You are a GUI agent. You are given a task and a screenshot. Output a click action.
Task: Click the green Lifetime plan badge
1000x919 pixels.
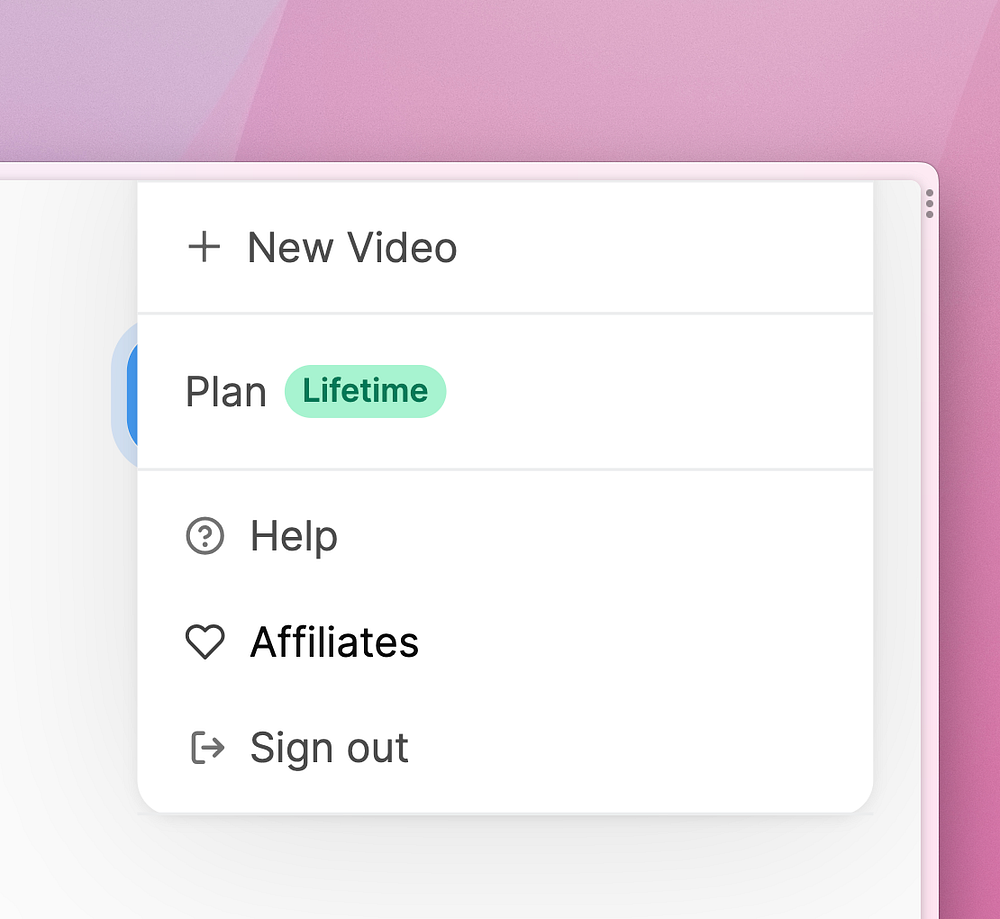[365, 392]
